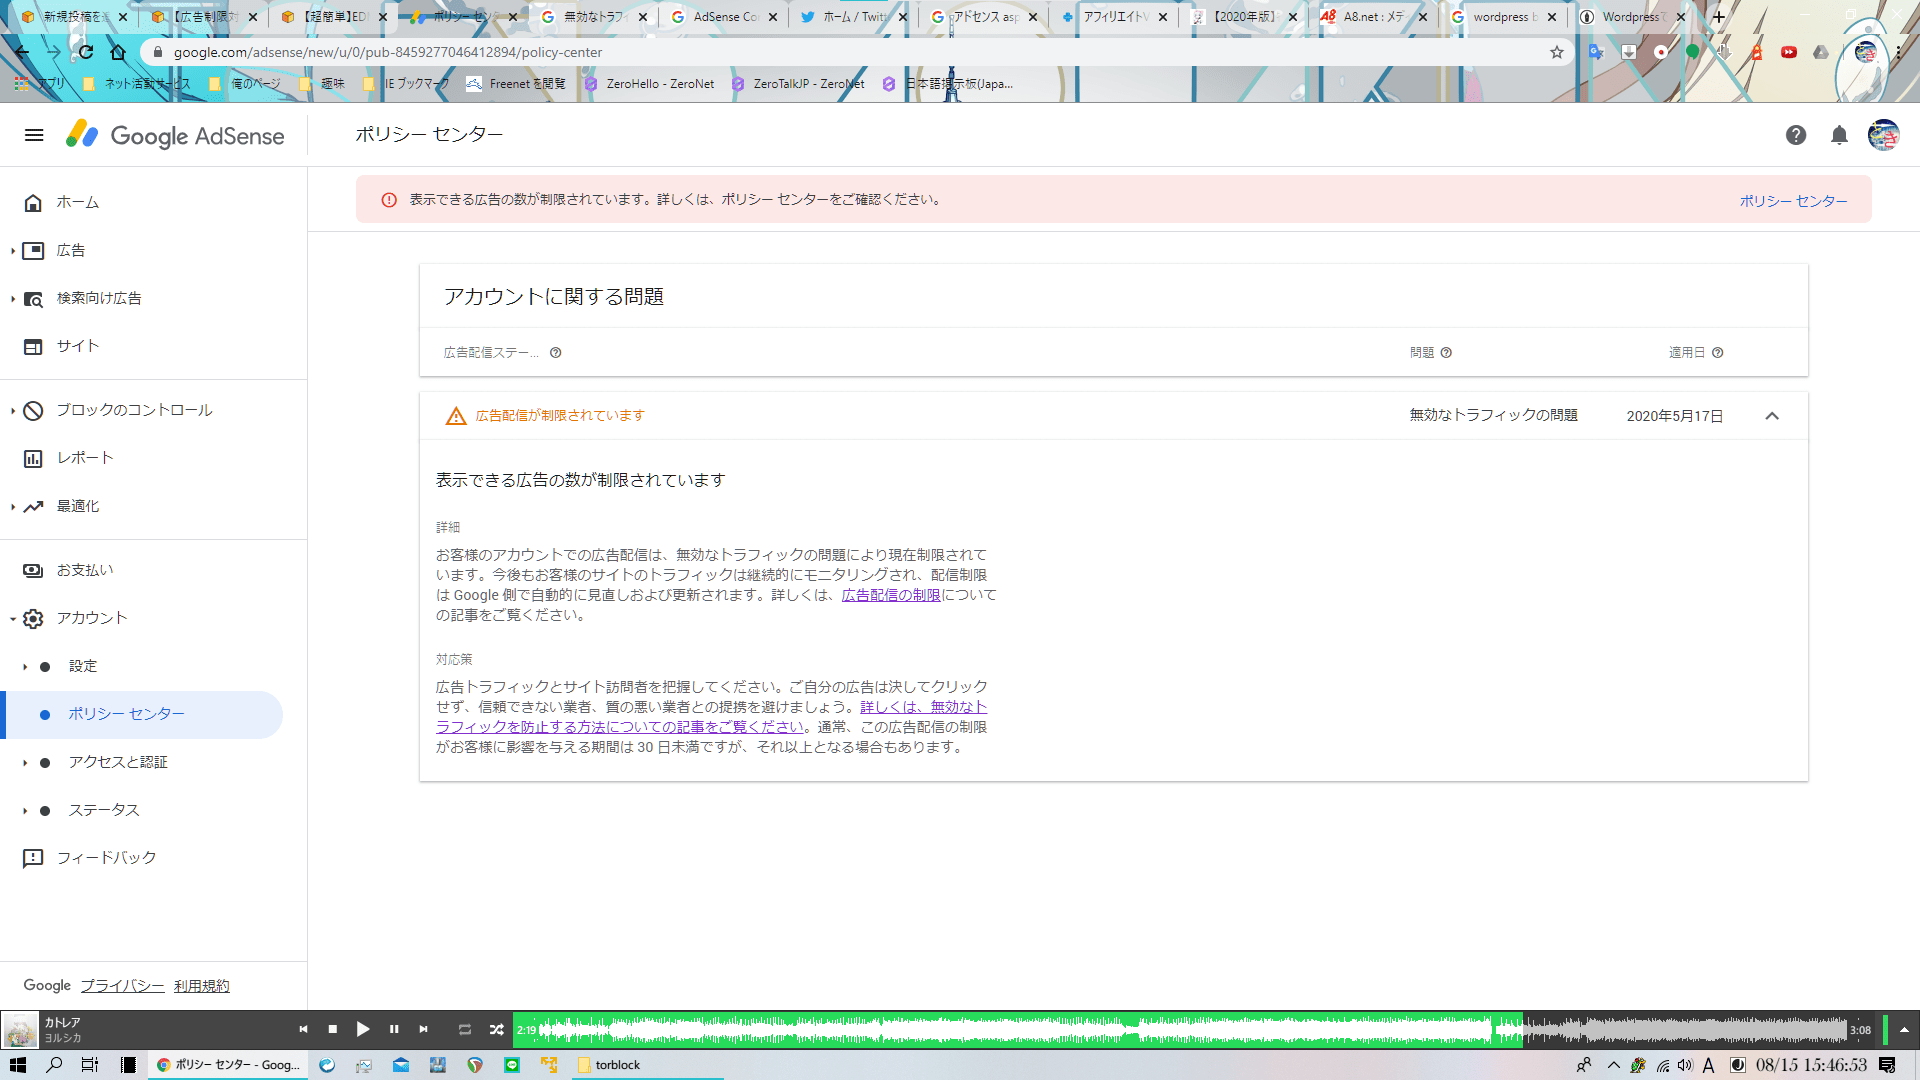
Task: Click the browser address bar URL
Action: click(388, 52)
